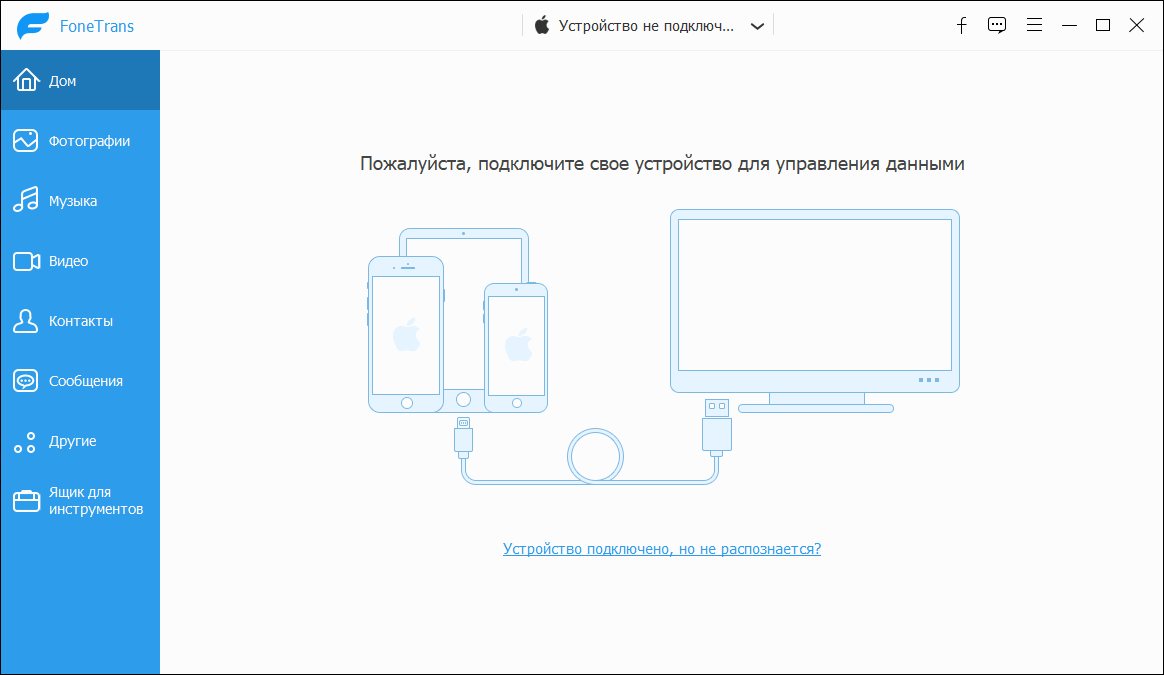Image resolution: width=1164 pixels, height=675 pixels.
Task: Open the feedback chat bubble icon
Action: click(x=996, y=26)
